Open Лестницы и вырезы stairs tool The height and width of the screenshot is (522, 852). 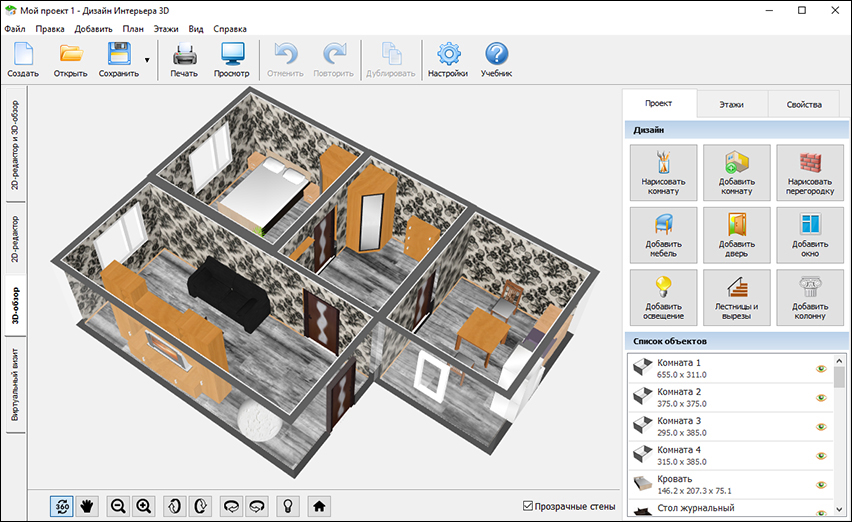coord(736,298)
